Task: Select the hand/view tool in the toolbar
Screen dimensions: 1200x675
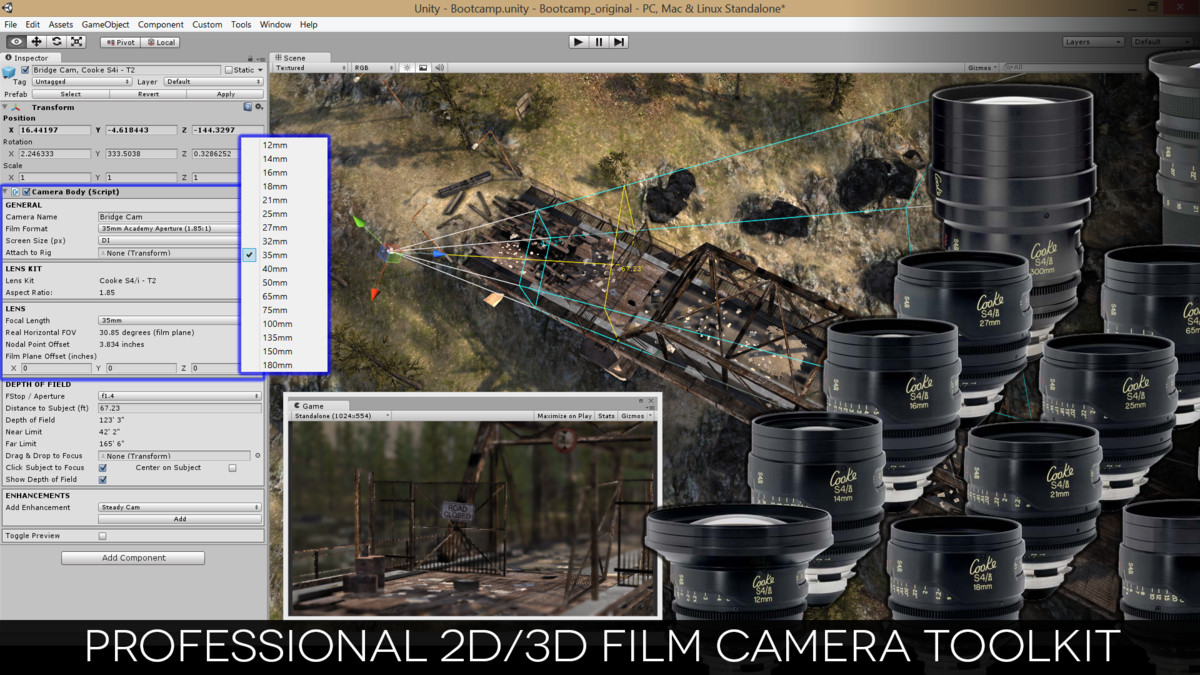Action: 16,42
